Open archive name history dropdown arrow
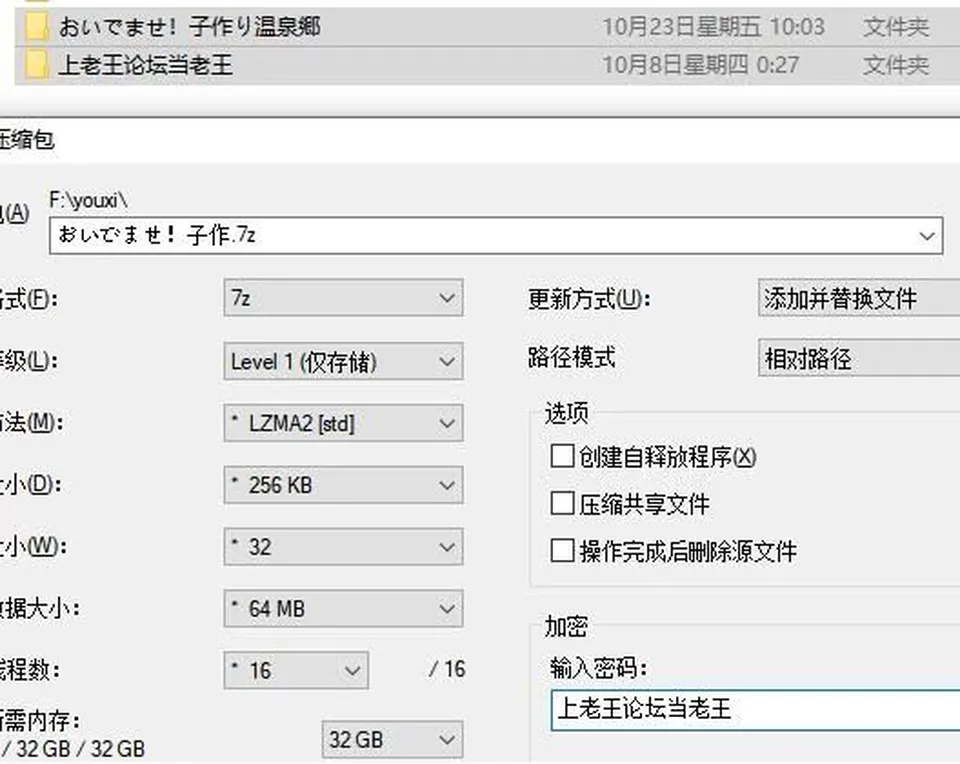Screen dimensions: 960x764 point(927,236)
